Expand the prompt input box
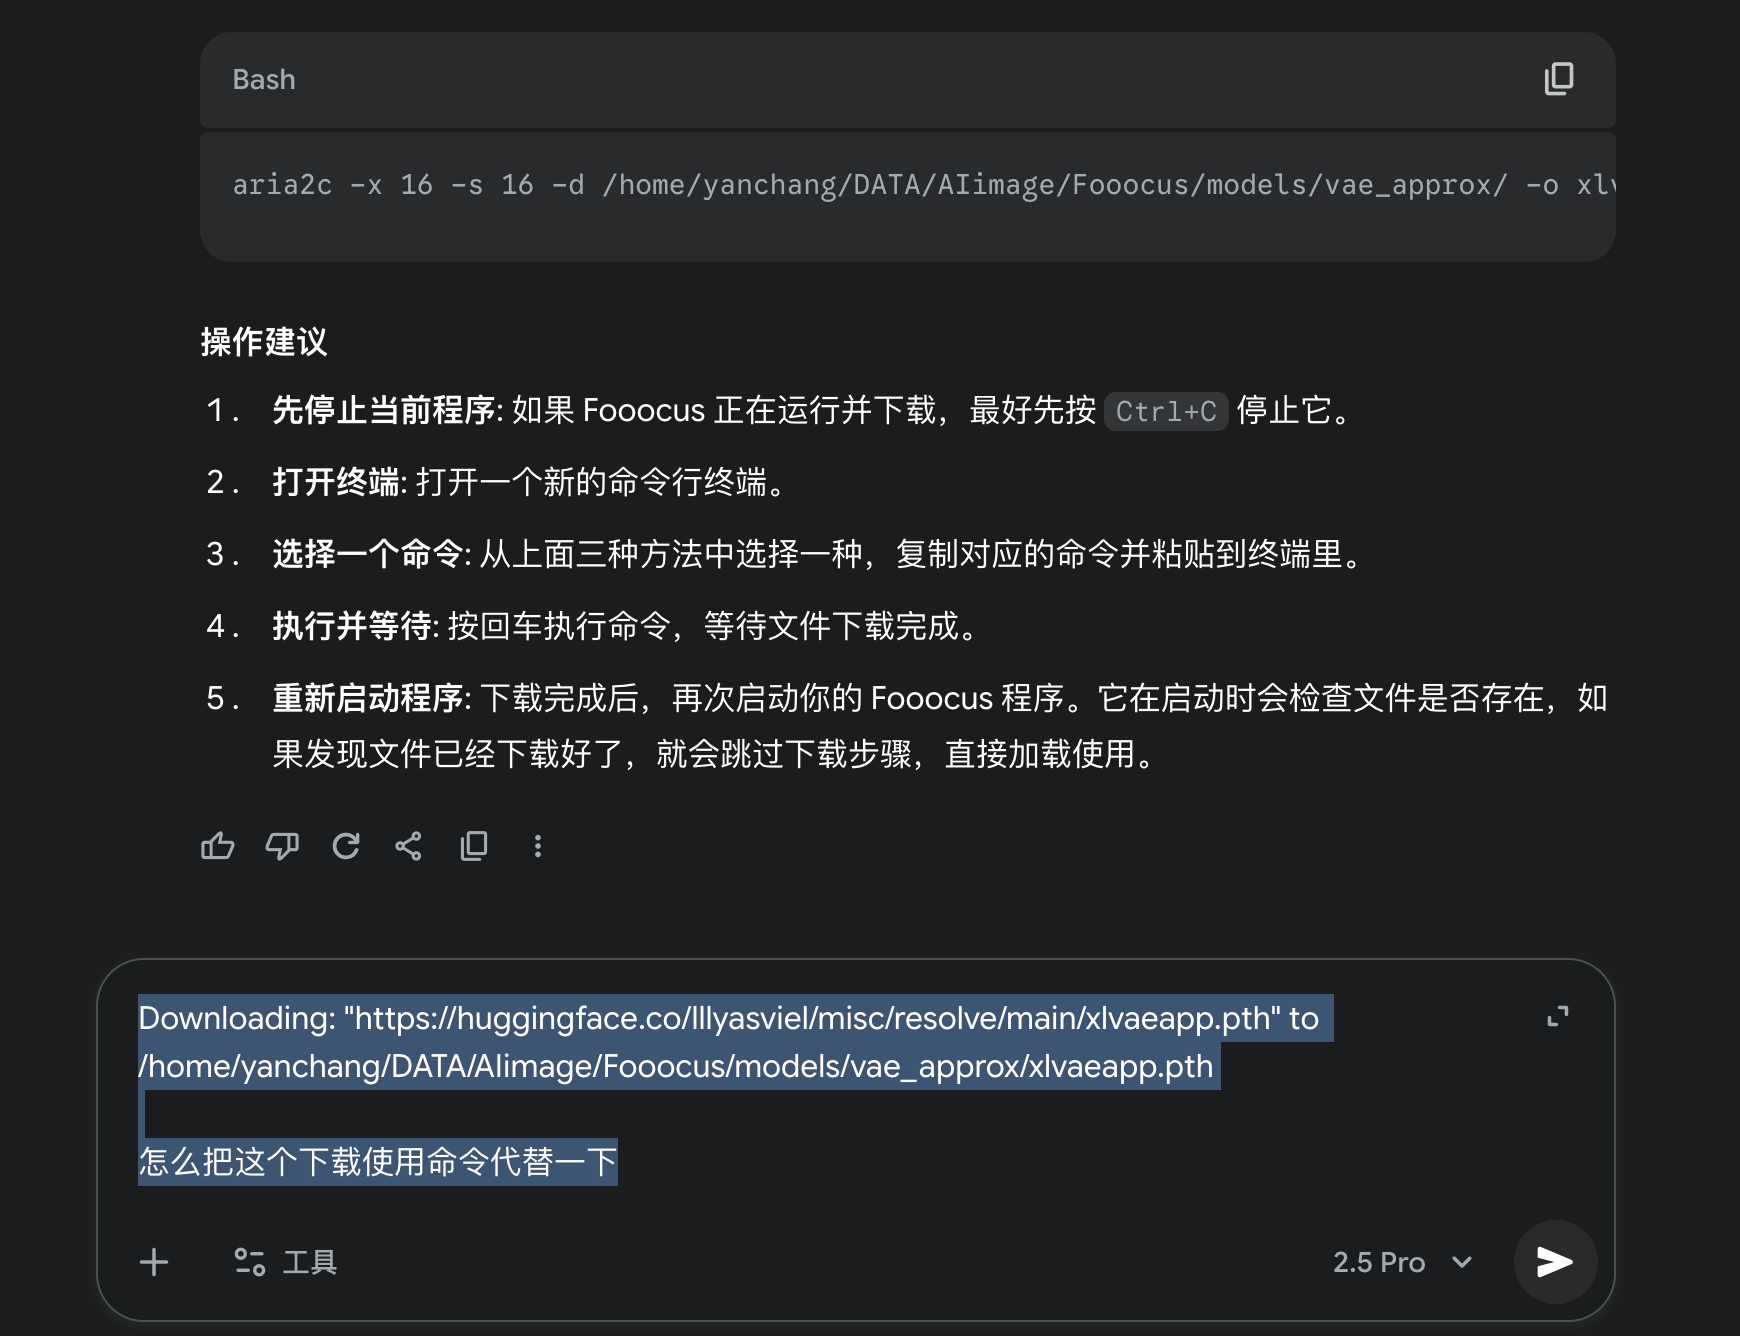Image resolution: width=1740 pixels, height=1336 pixels. pyautogui.click(x=1557, y=1017)
